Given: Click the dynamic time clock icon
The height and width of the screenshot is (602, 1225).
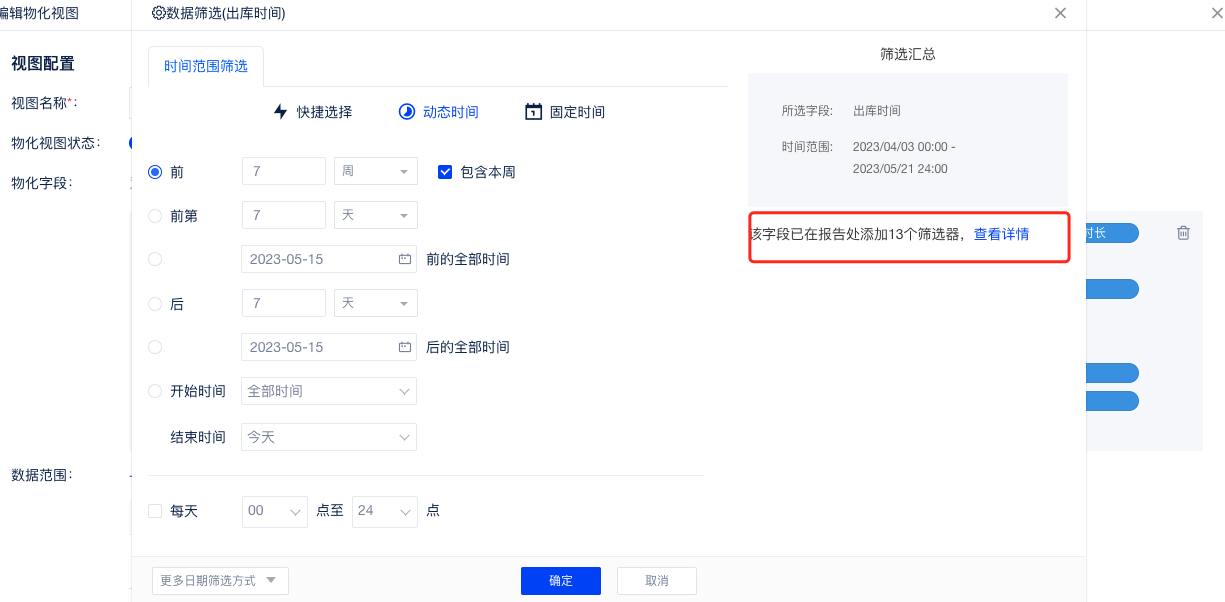Looking at the screenshot, I should (406, 112).
